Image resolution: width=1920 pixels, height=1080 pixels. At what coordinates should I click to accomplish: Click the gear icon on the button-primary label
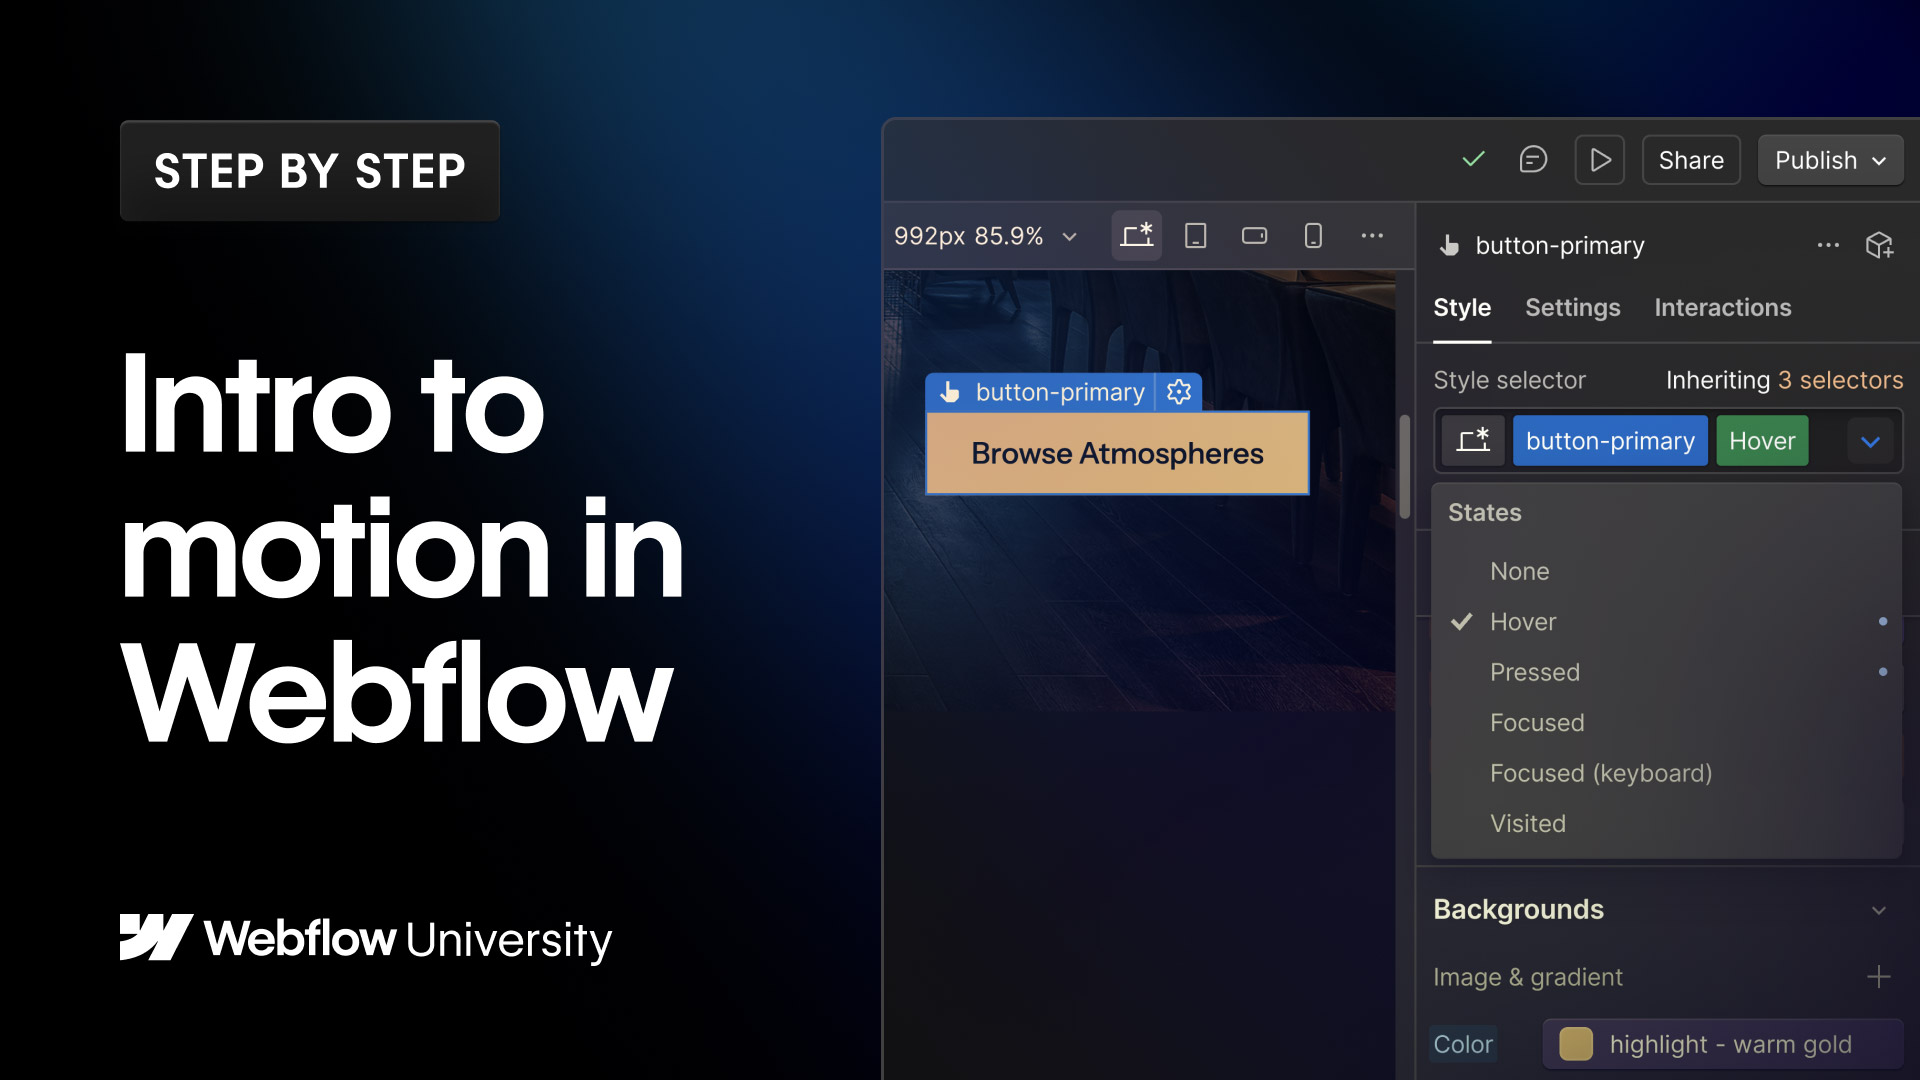tap(1178, 392)
